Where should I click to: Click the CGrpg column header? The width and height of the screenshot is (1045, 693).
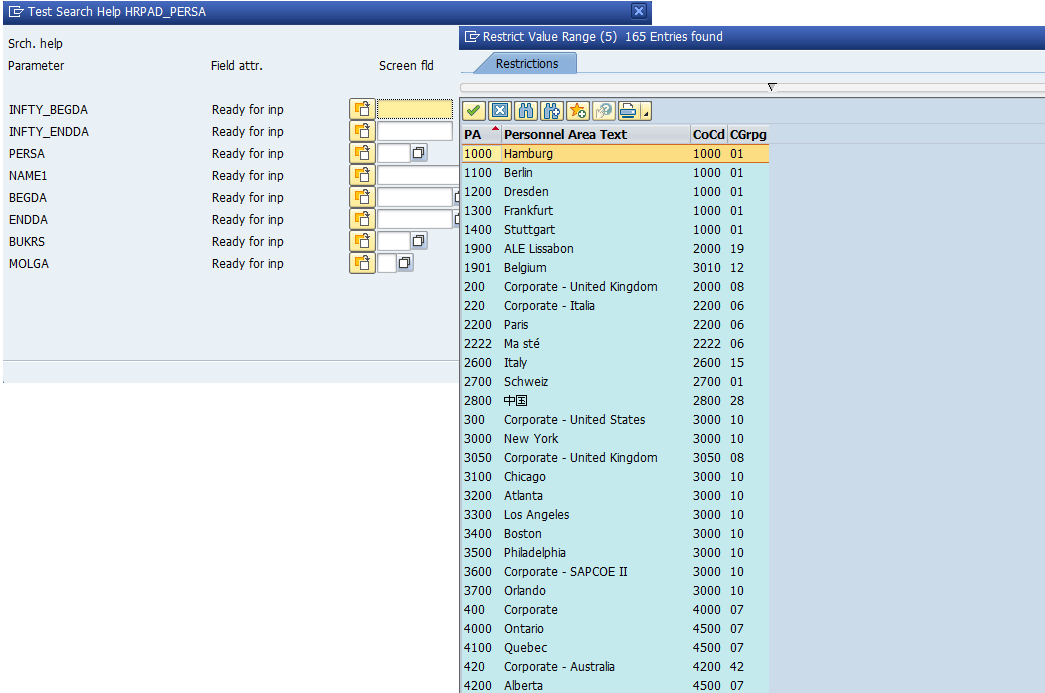click(748, 135)
